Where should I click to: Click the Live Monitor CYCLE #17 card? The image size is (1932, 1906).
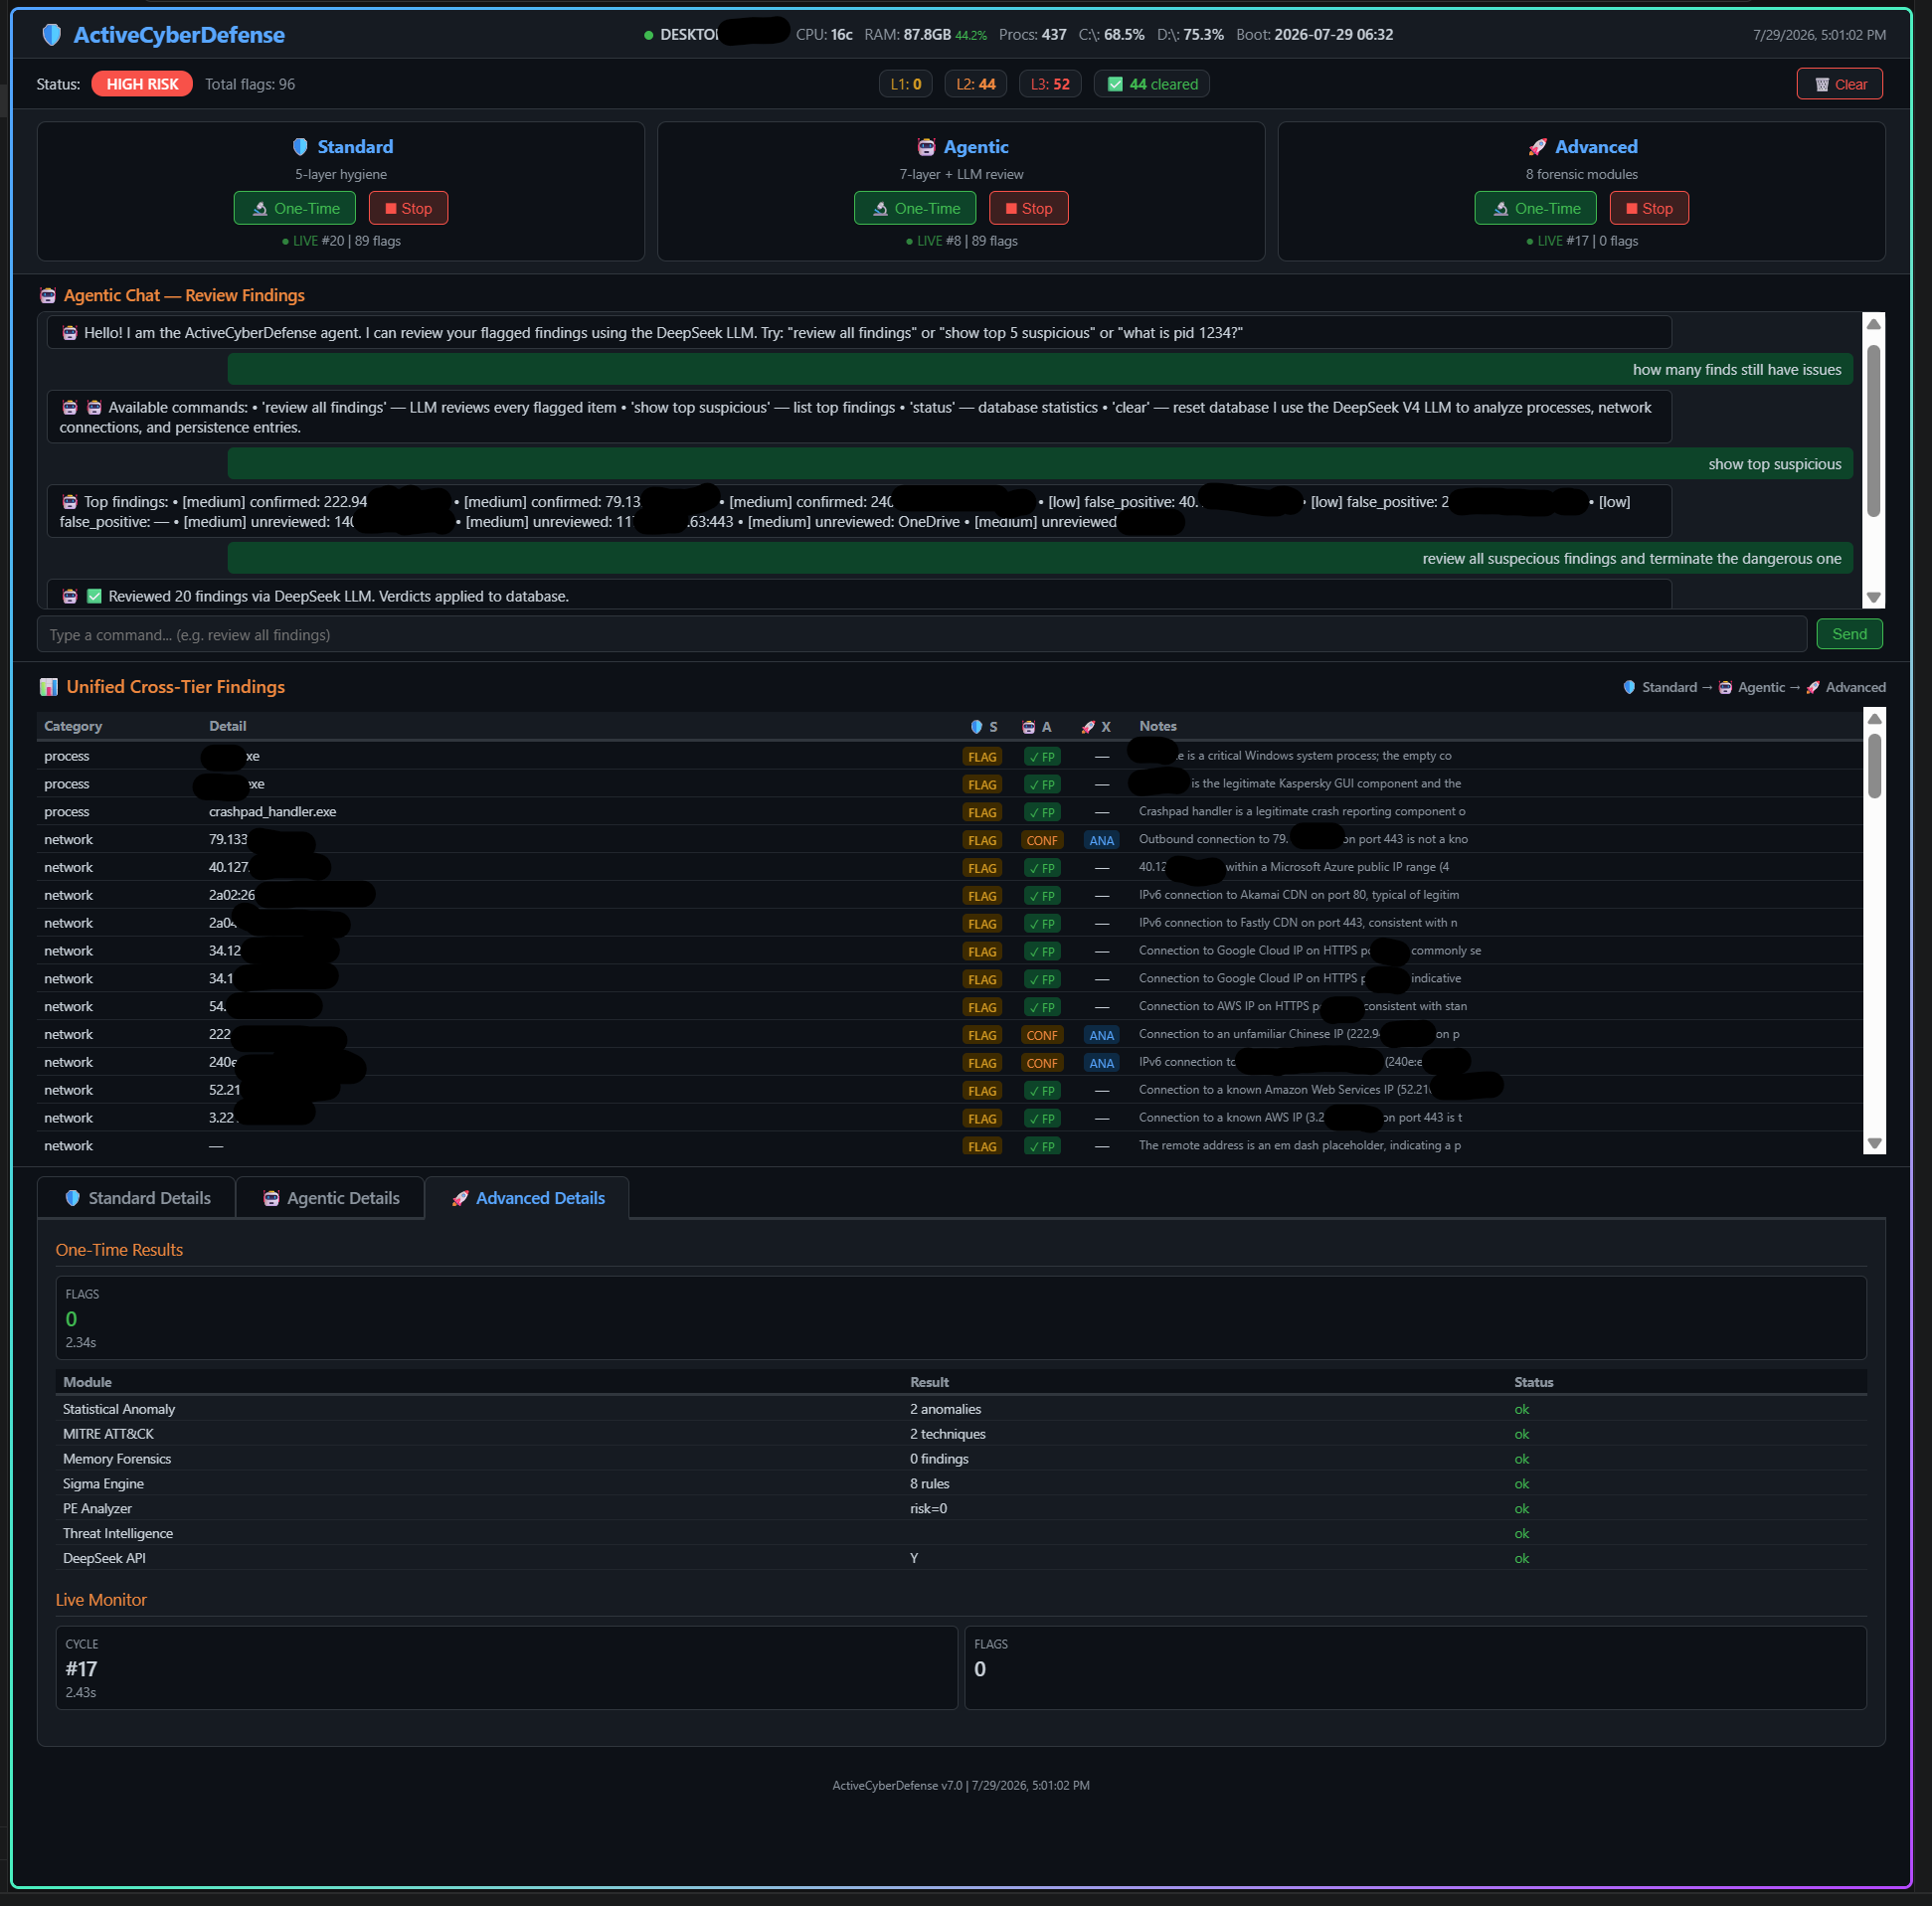coord(507,1668)
